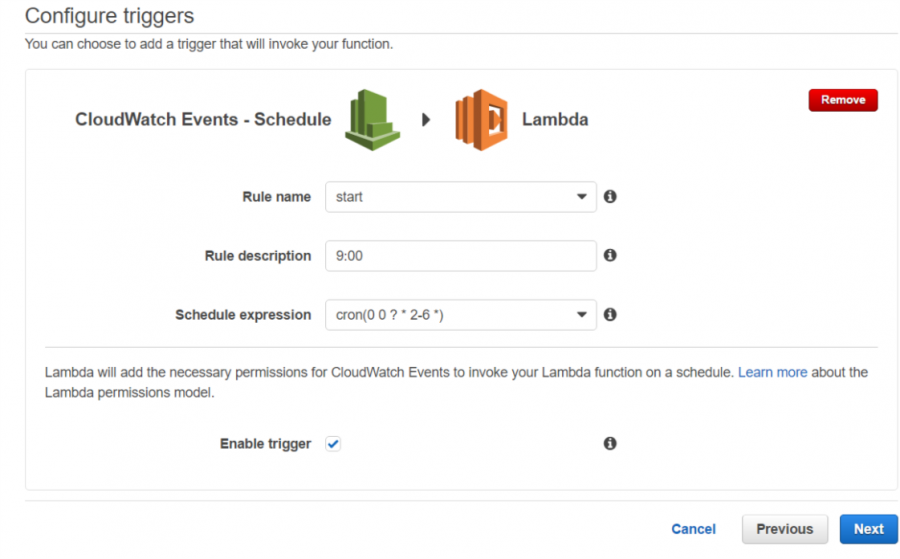Expand the Rule name dropdown arrow
Image resolution: width=900 pixels, height=559 pixels.
click(581, 197)
